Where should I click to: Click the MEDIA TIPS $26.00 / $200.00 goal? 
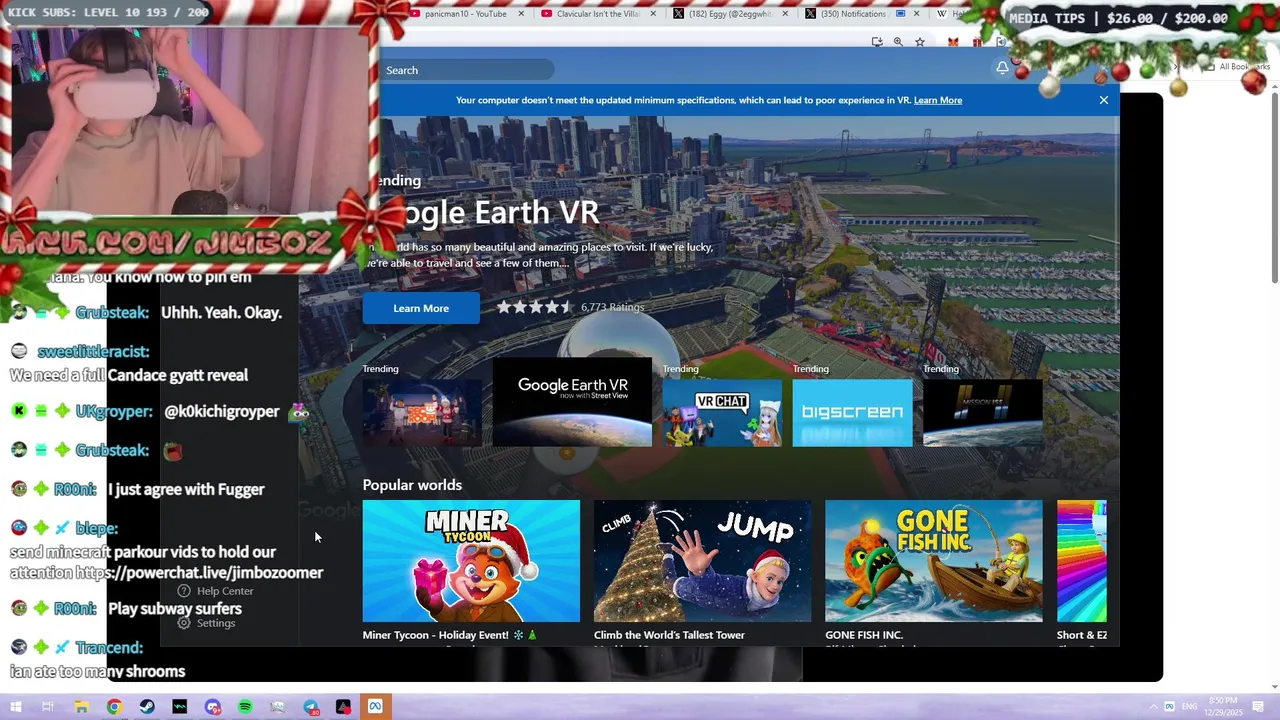click(x=1118, y=18)
